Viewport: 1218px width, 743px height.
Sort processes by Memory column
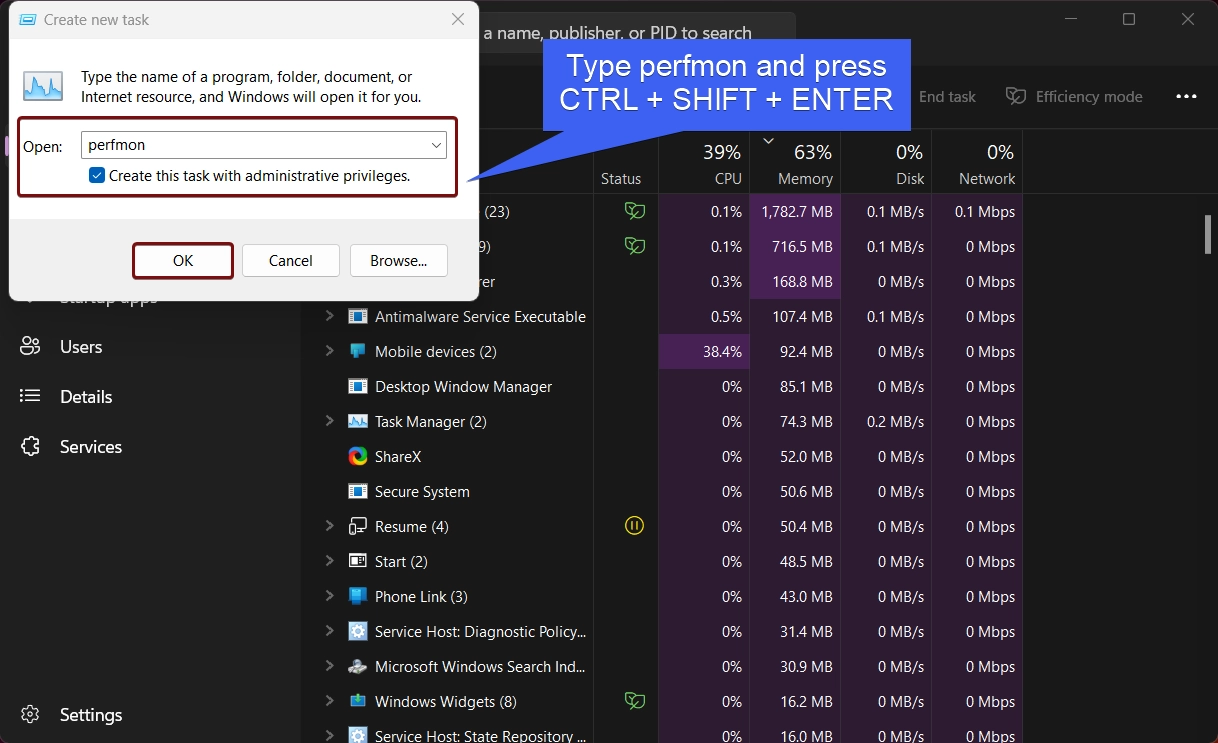[795, 164]
